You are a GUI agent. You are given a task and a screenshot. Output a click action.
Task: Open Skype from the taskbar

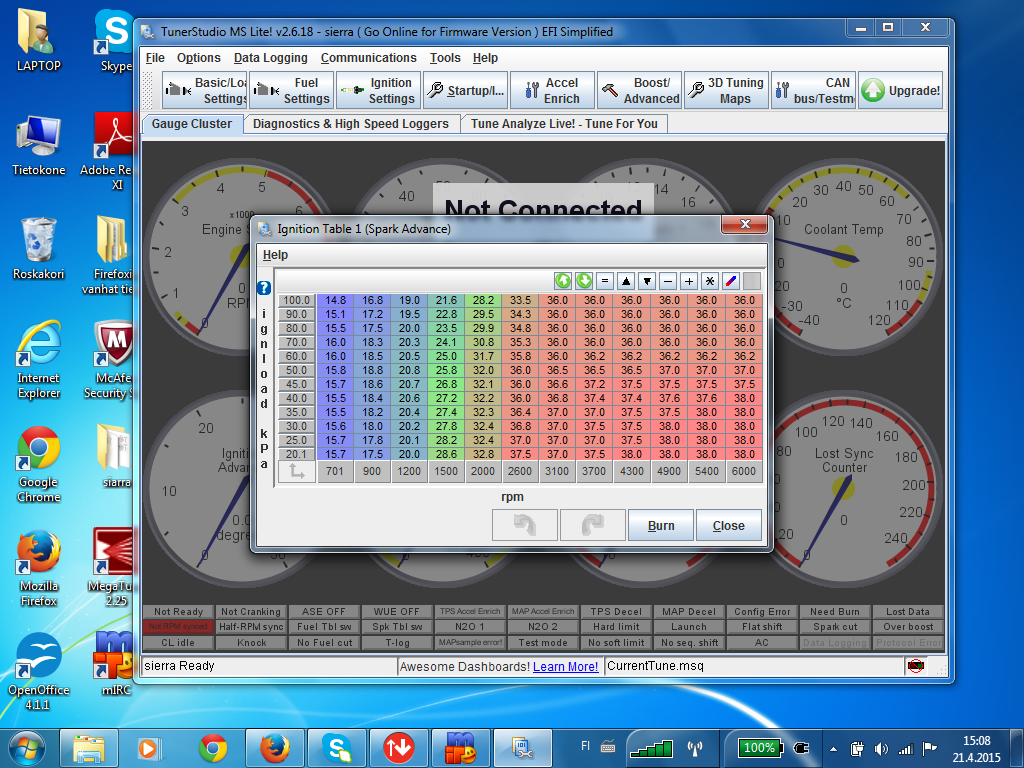click(x=337, y=748)
